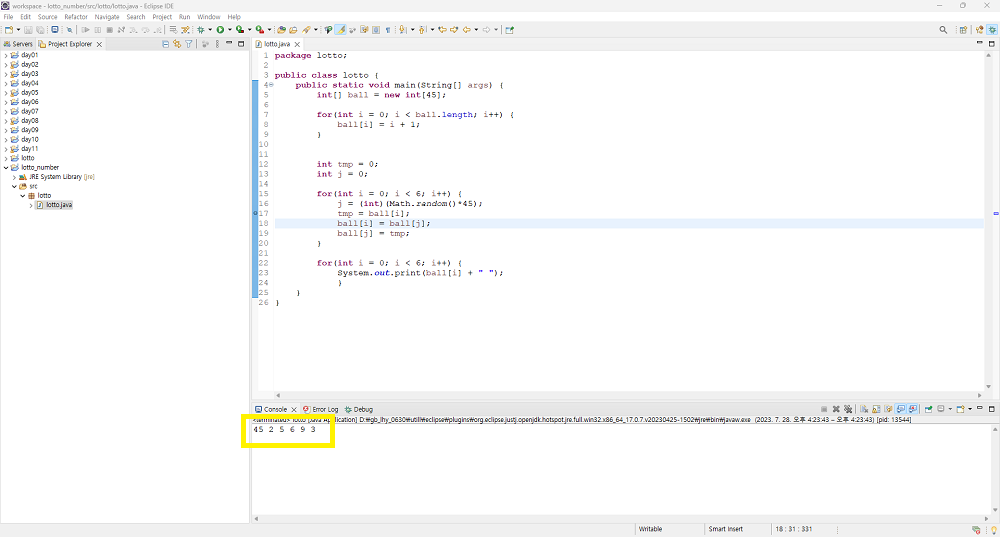
Task: Click the View Menu dots in Project Explorer
Action: [x=217, y=44]
